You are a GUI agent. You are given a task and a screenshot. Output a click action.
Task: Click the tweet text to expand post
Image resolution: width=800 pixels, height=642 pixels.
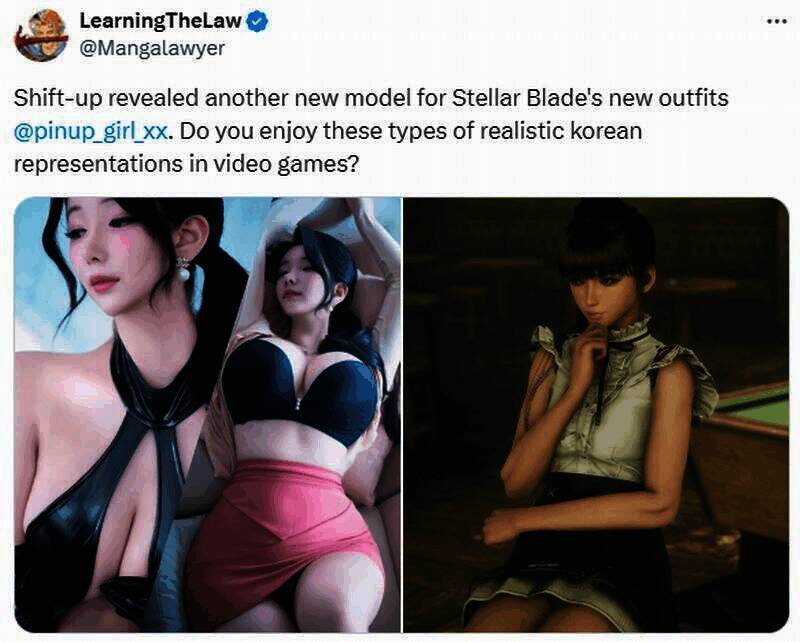point(371,131)
